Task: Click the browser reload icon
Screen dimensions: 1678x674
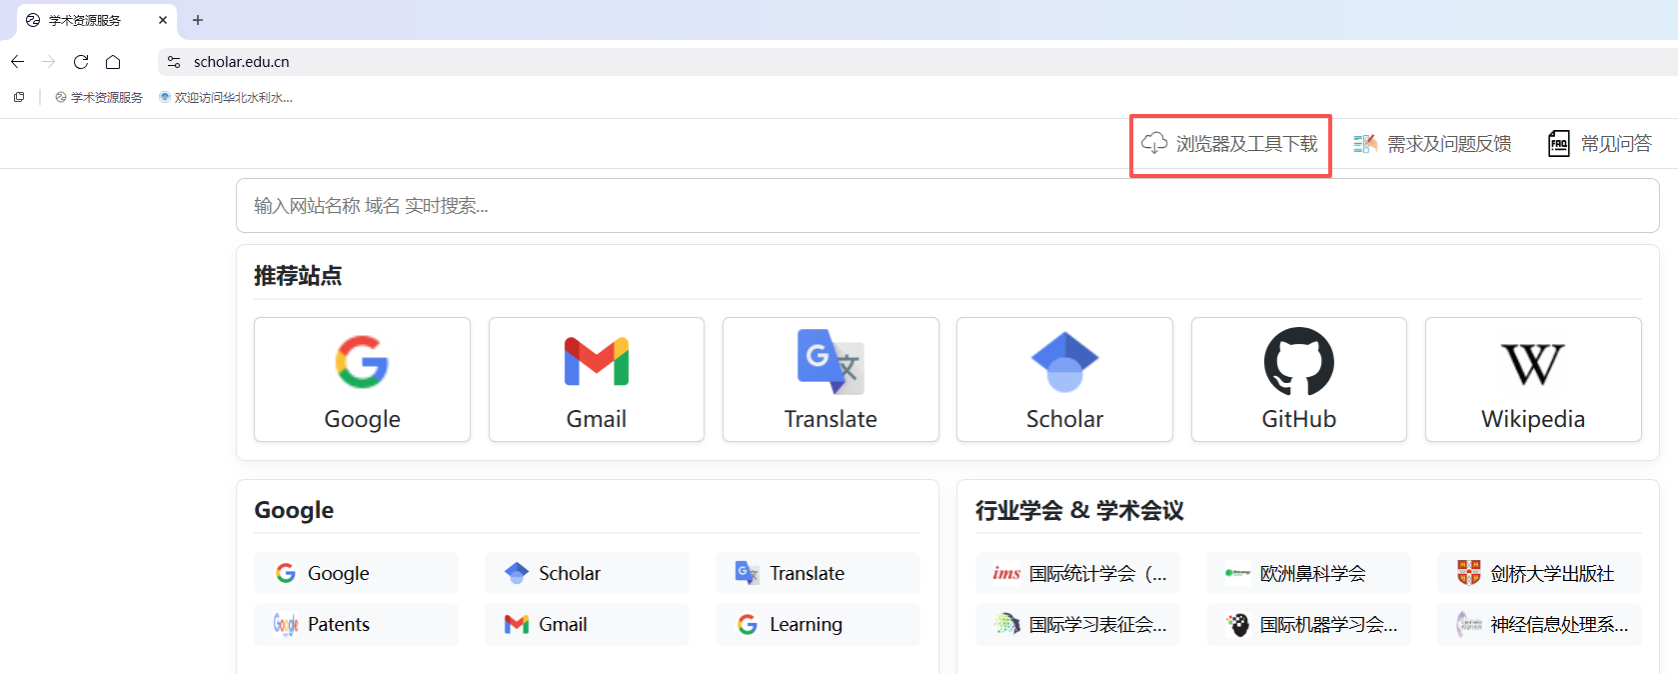Action: point(81,62)
